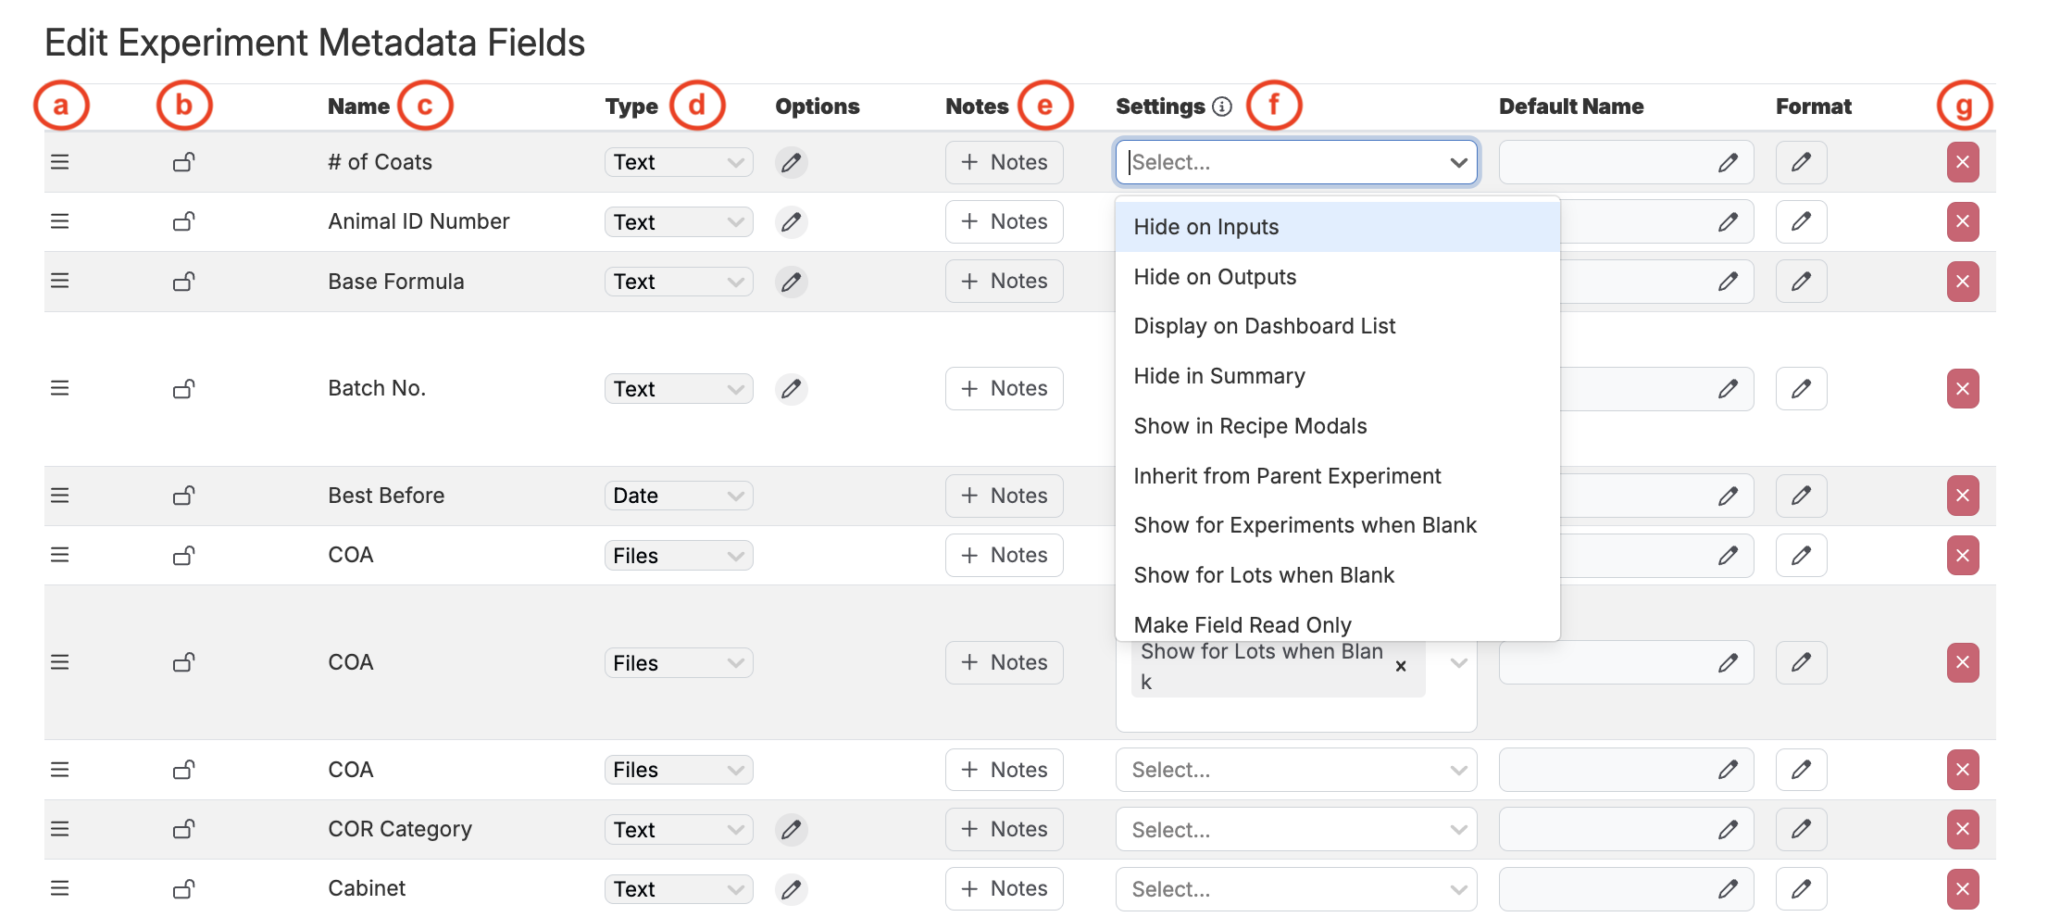Click the reorder handle for Batch No.
The image size is (2048, 917).
60,388
